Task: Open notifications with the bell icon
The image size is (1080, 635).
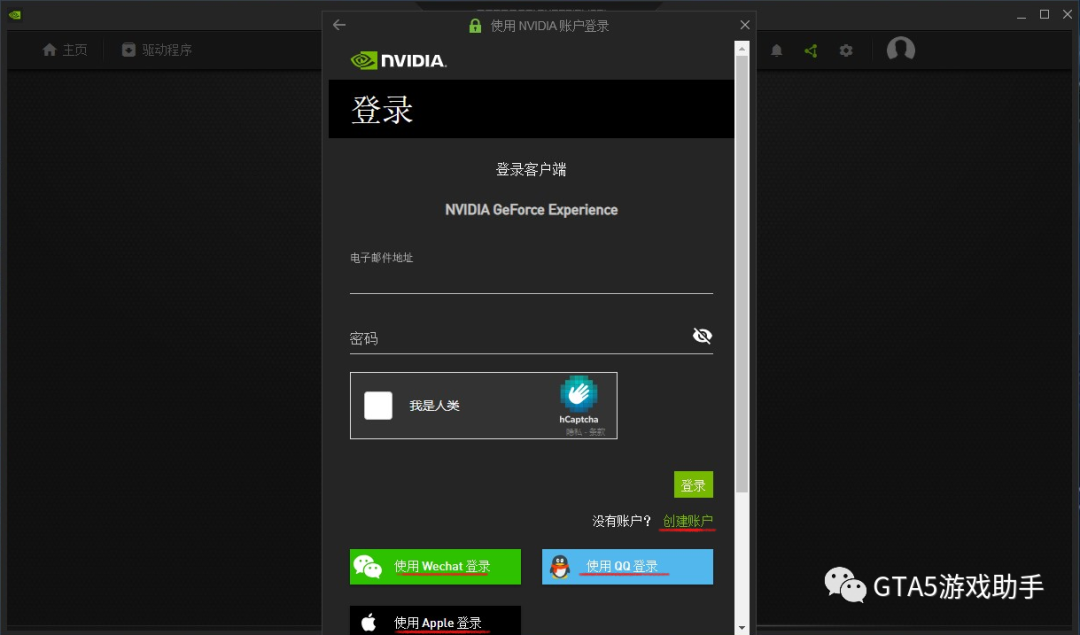Action: [776, 50]
